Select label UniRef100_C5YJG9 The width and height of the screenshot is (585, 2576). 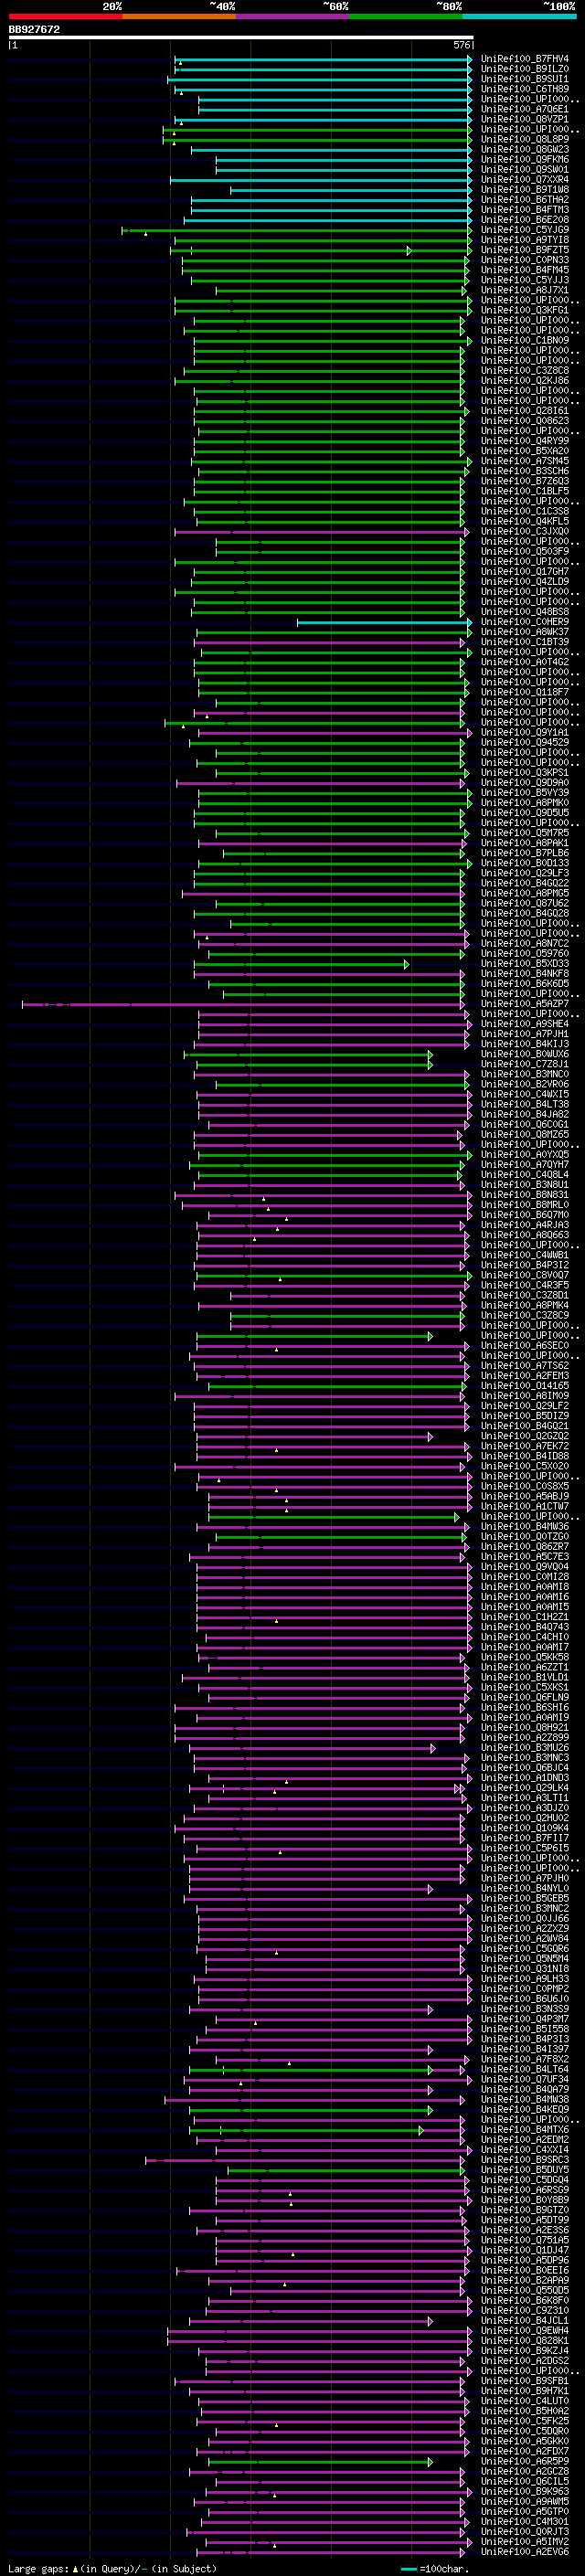point(525,230)
